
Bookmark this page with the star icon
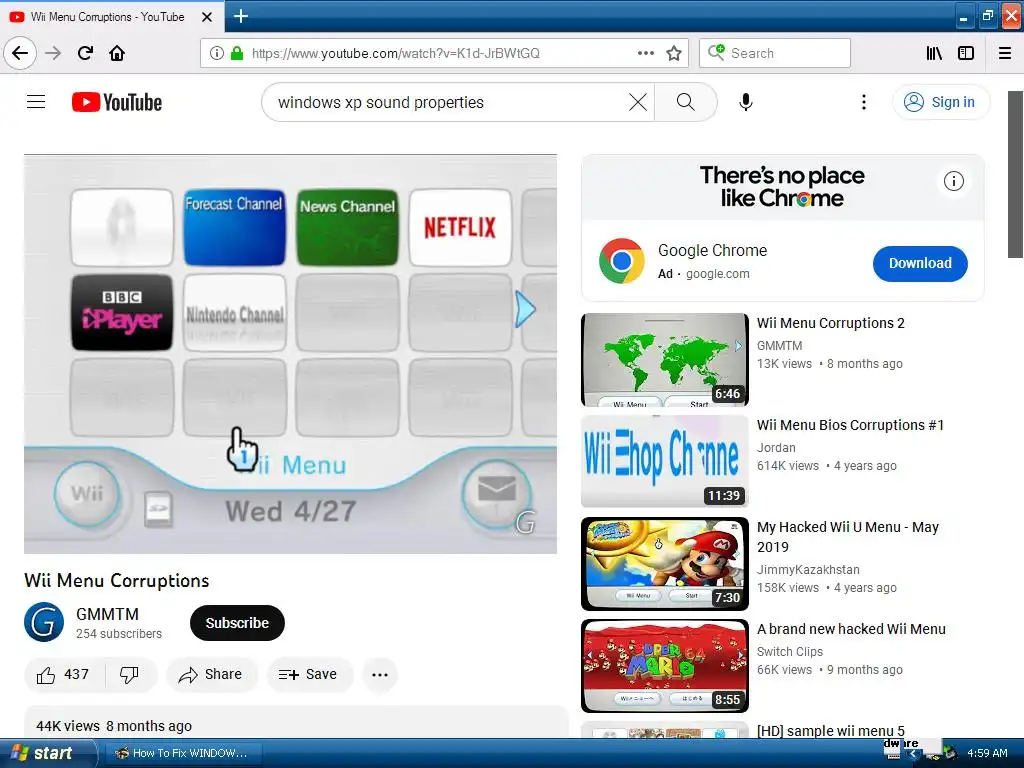674,53
